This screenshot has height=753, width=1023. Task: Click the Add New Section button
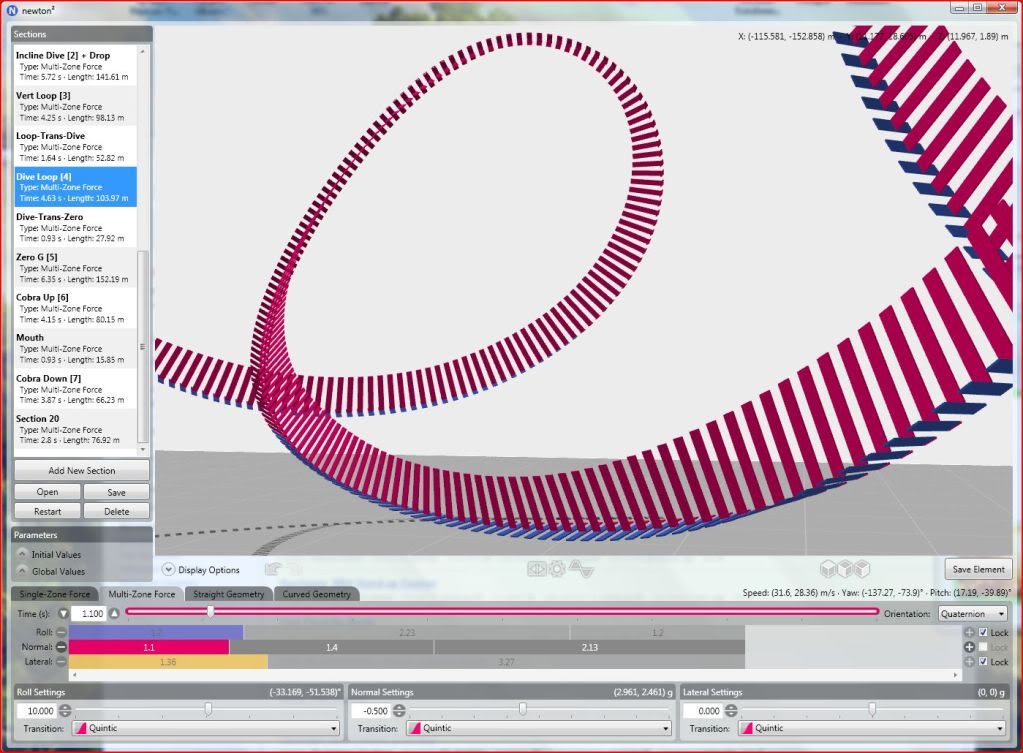(x=82, y=470)
